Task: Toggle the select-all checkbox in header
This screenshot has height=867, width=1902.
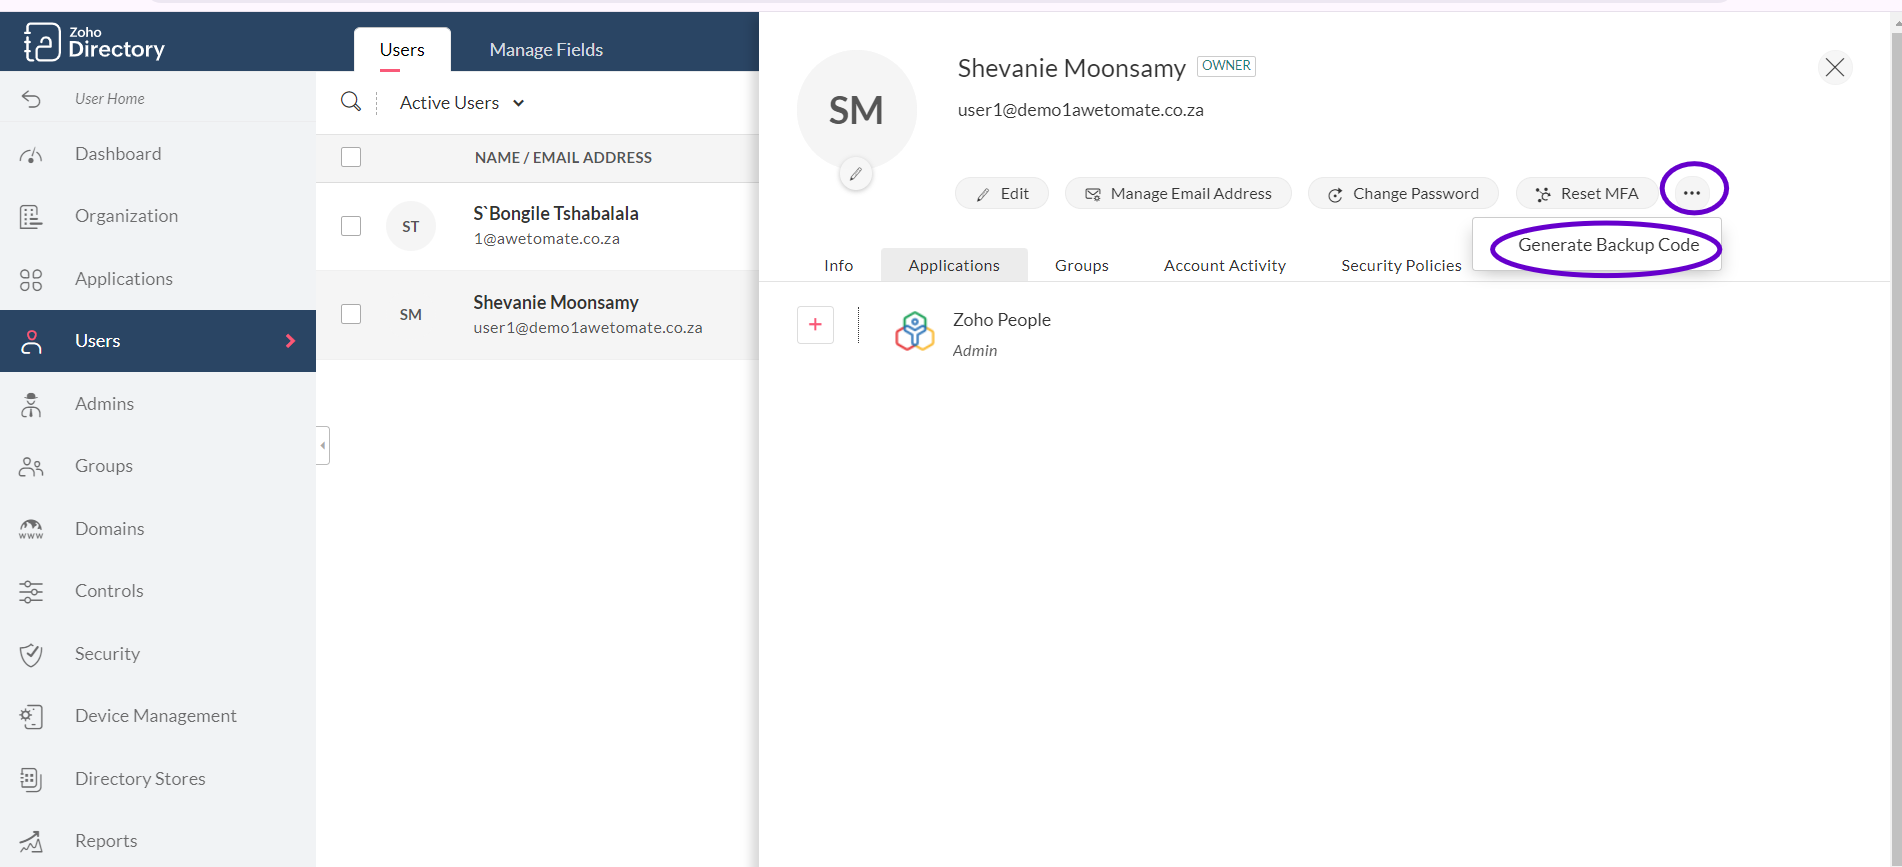Action: tap(351, 157)
